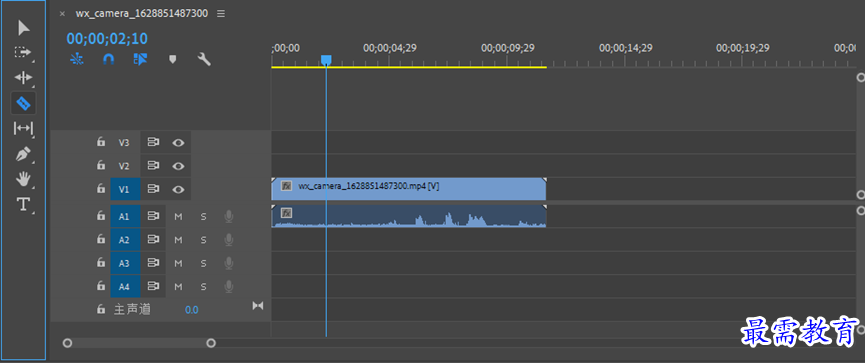
Task: Toggle A4 track targeting
Action: 124,286
